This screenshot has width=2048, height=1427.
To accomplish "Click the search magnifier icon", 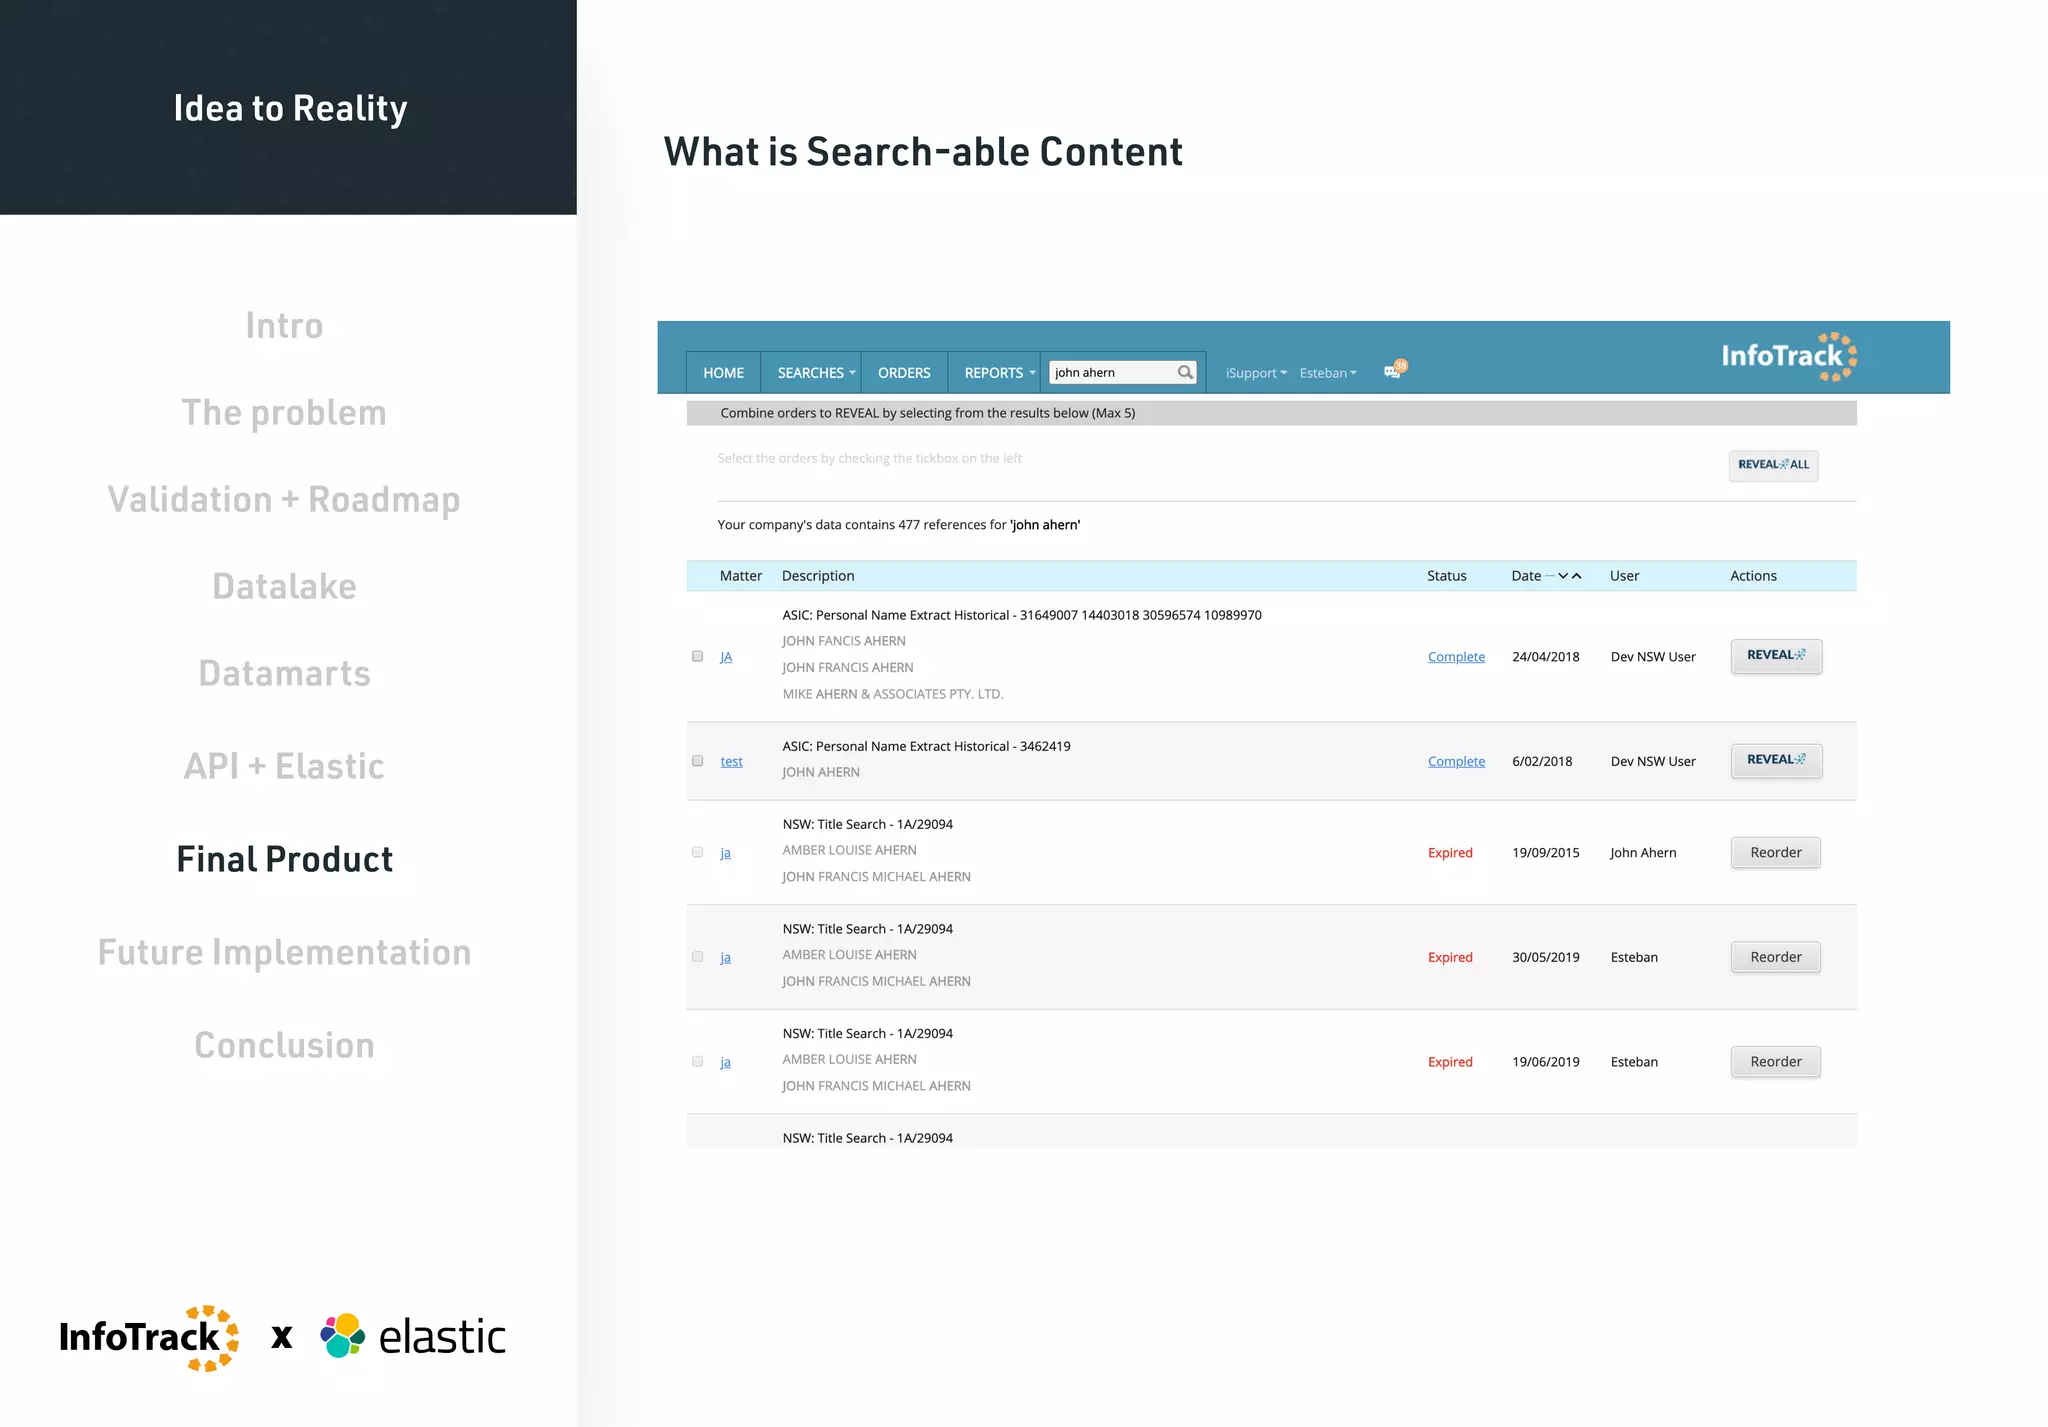I will click(x=1185, y=372).
